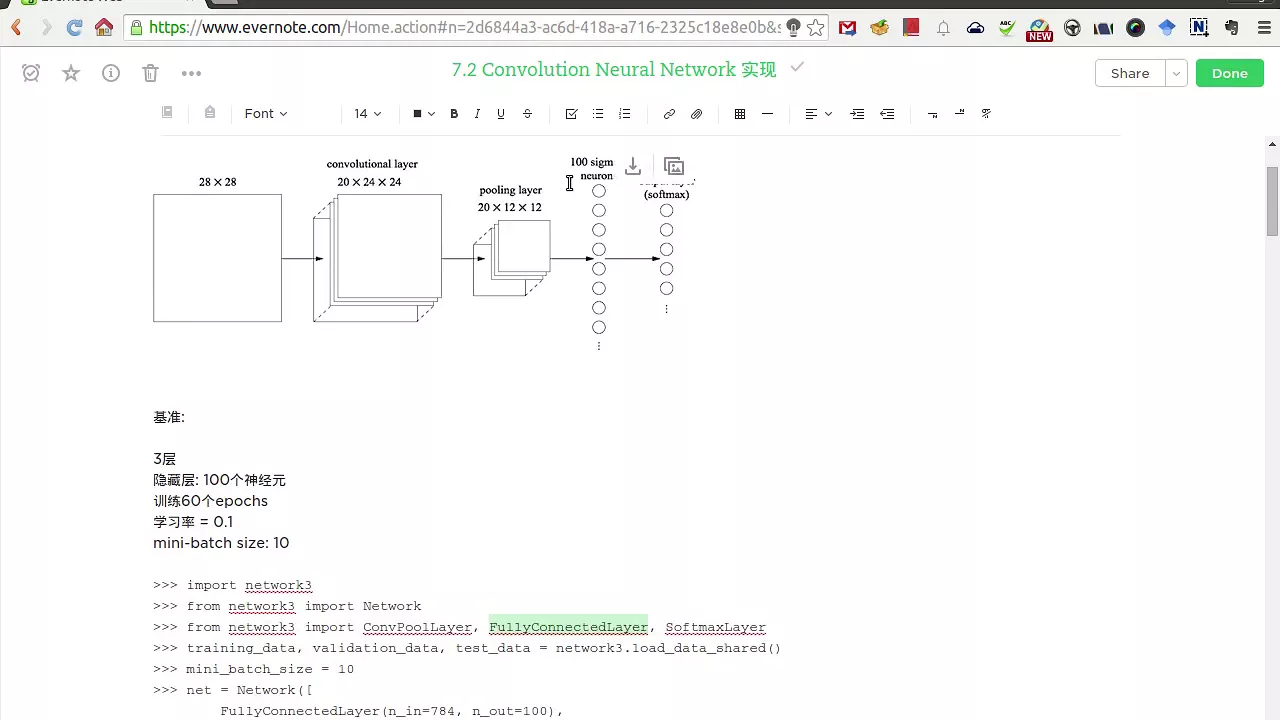Toggle italic formatting
This screenshot has height=720, width=1280.
[x=477, y=114]
